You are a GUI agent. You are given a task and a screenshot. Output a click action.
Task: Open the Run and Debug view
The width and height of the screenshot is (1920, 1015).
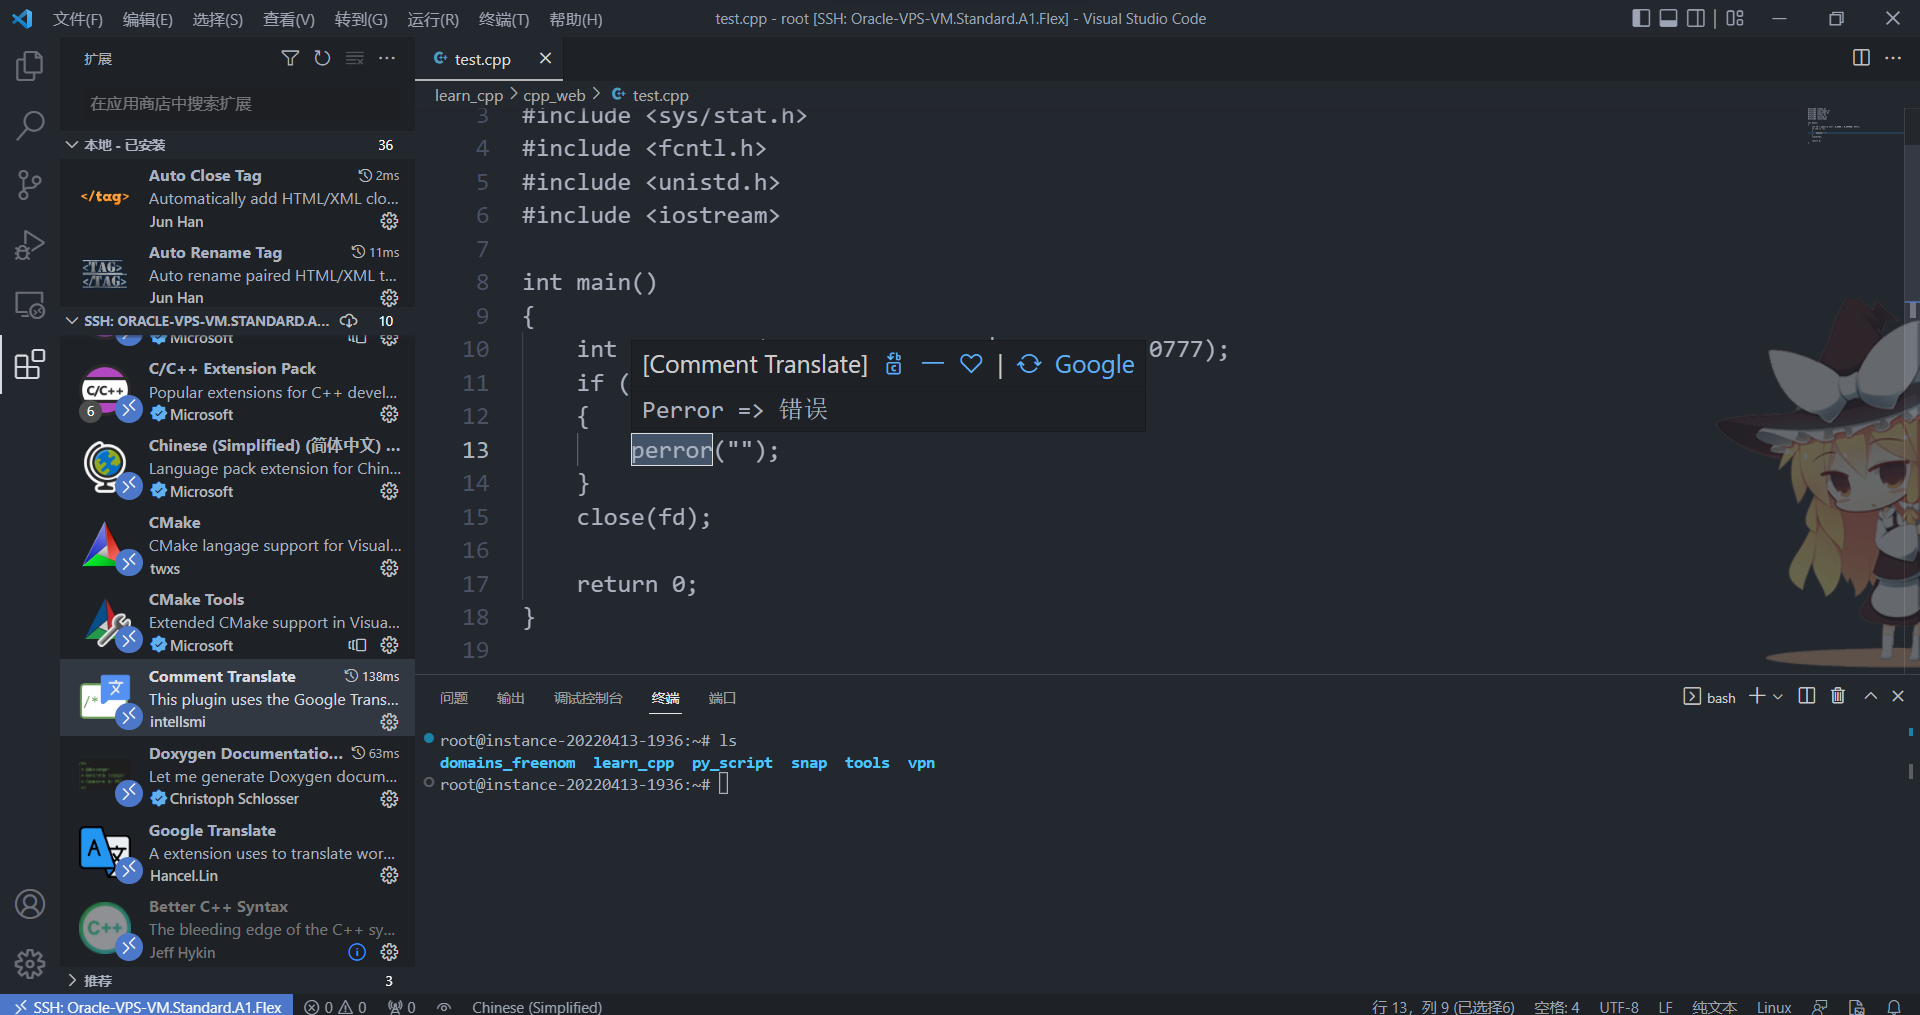(x=29, y=245)
